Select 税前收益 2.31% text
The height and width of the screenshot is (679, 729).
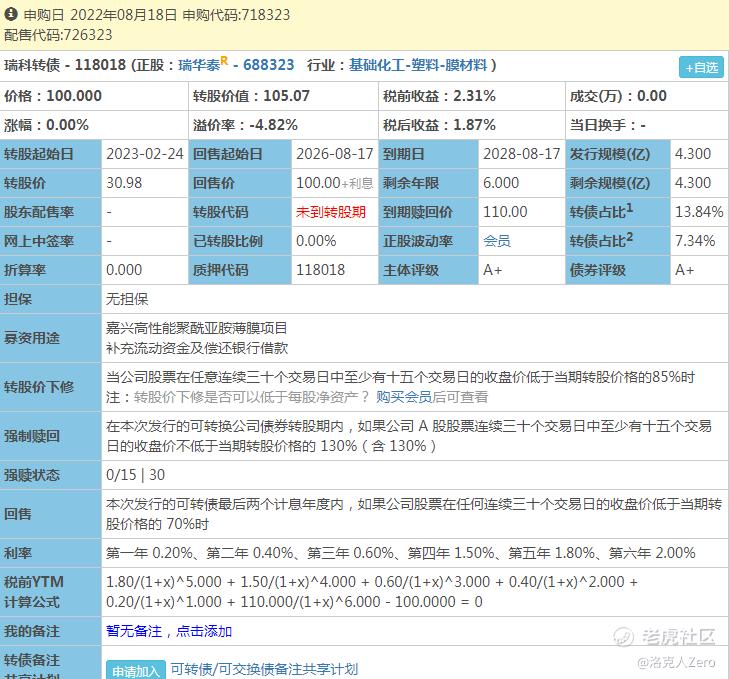[x=439, y=96]
